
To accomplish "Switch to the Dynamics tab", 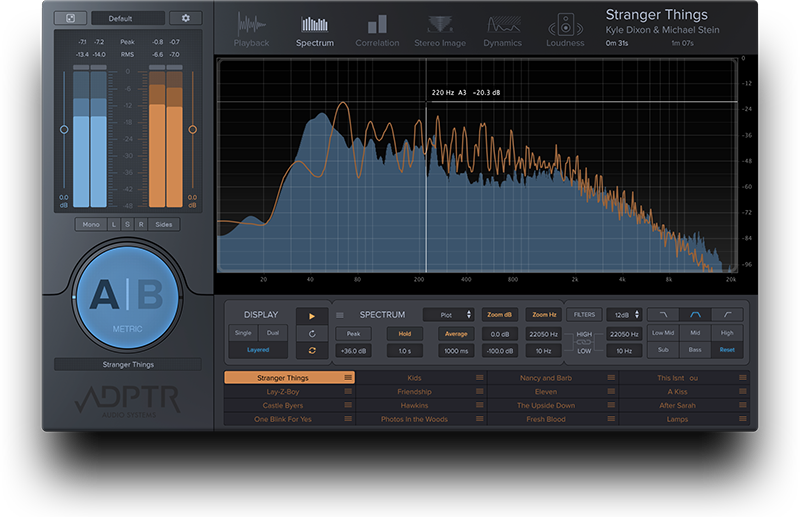I will (502, 28).
